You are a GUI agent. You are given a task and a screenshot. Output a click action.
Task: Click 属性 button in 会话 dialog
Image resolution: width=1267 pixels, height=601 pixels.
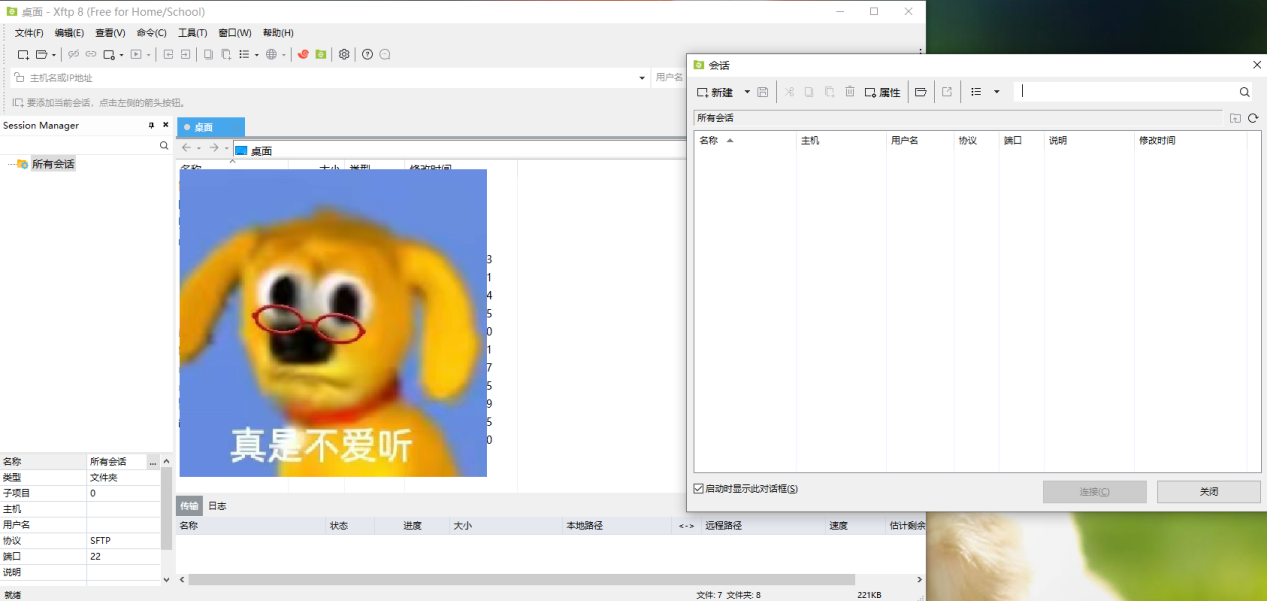pos(882,92)
